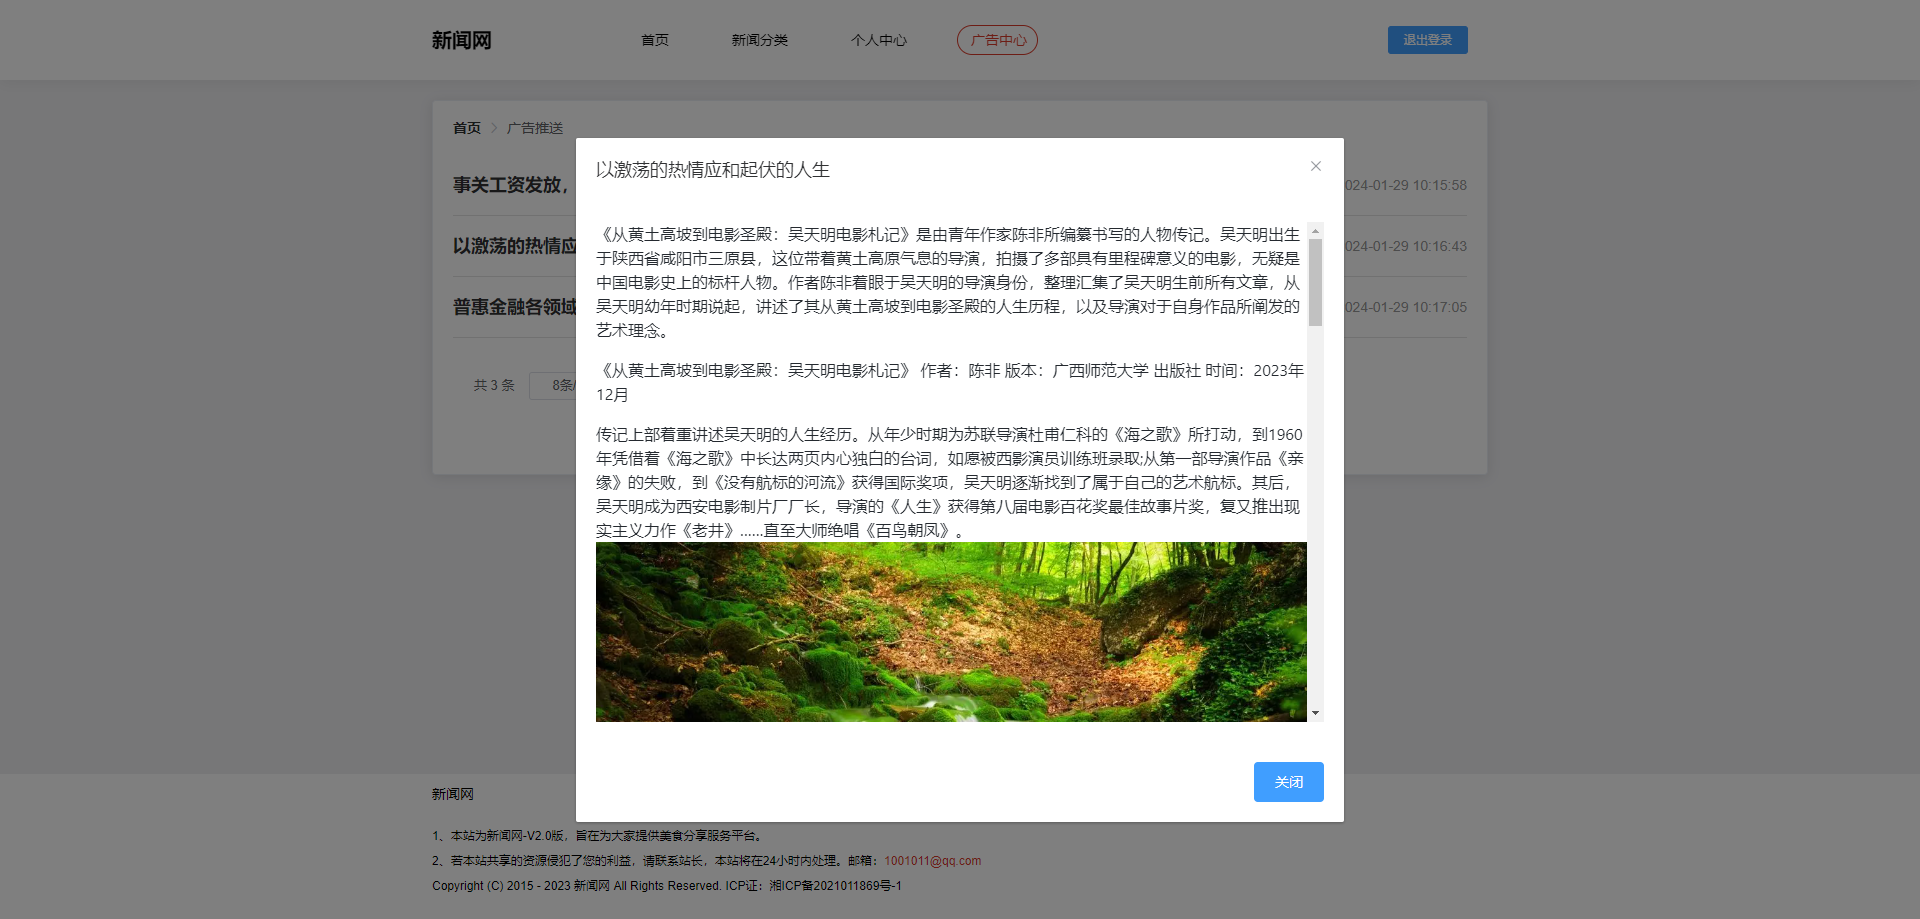Open the 8条/页 page-size dropdown

(565, 385)
